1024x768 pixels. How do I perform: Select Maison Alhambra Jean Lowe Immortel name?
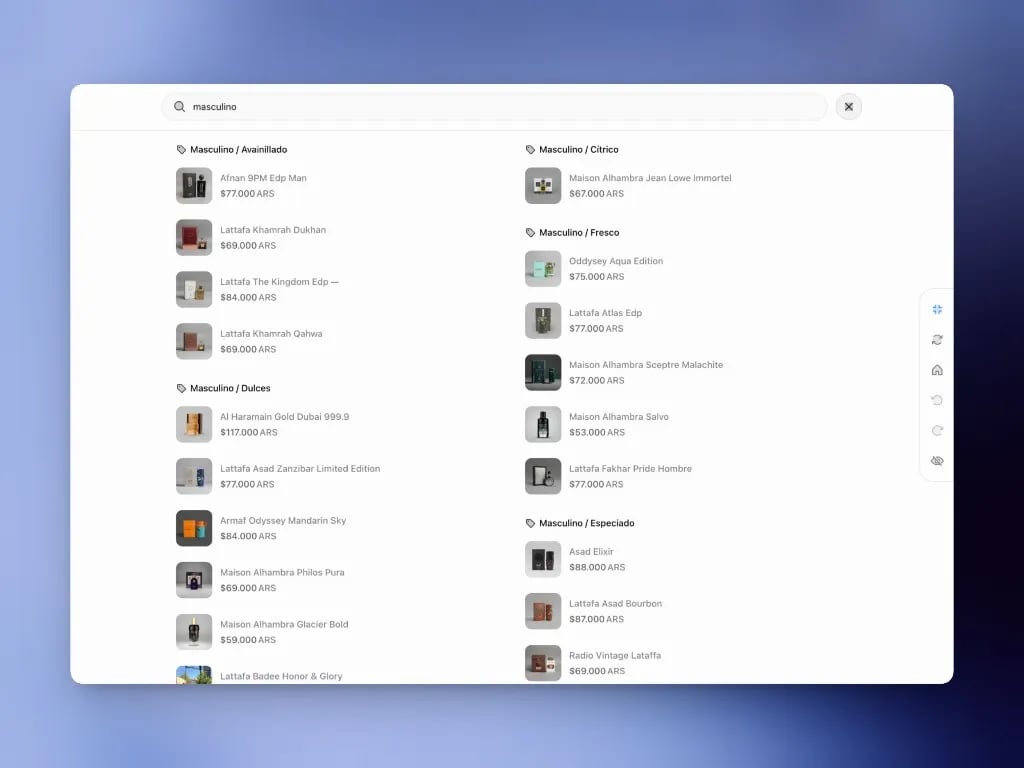point(650,178)
